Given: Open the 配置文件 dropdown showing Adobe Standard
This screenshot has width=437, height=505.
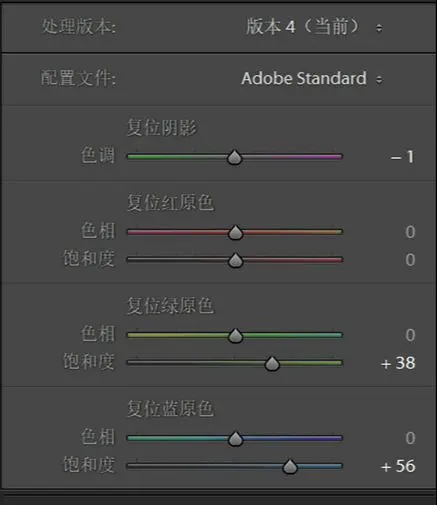Looking at the screenshot, I should point(312,79).
